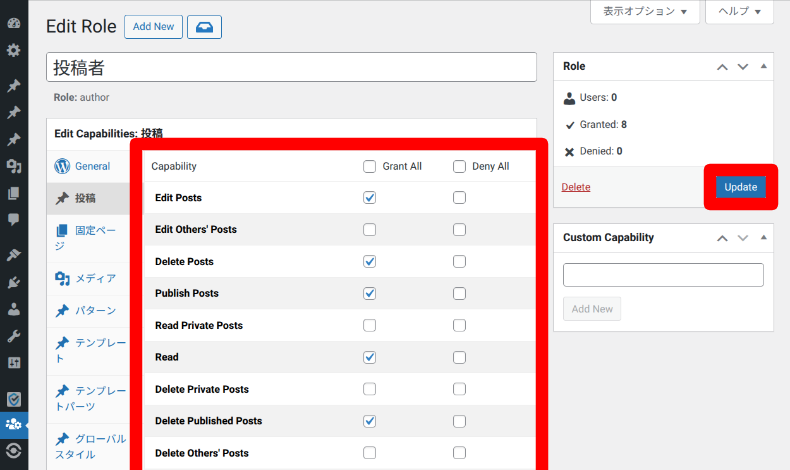Viewport: 790px width, 470px height.
Task: Open the Tools wrench icon in sidebar
Action: pos(14,335)
